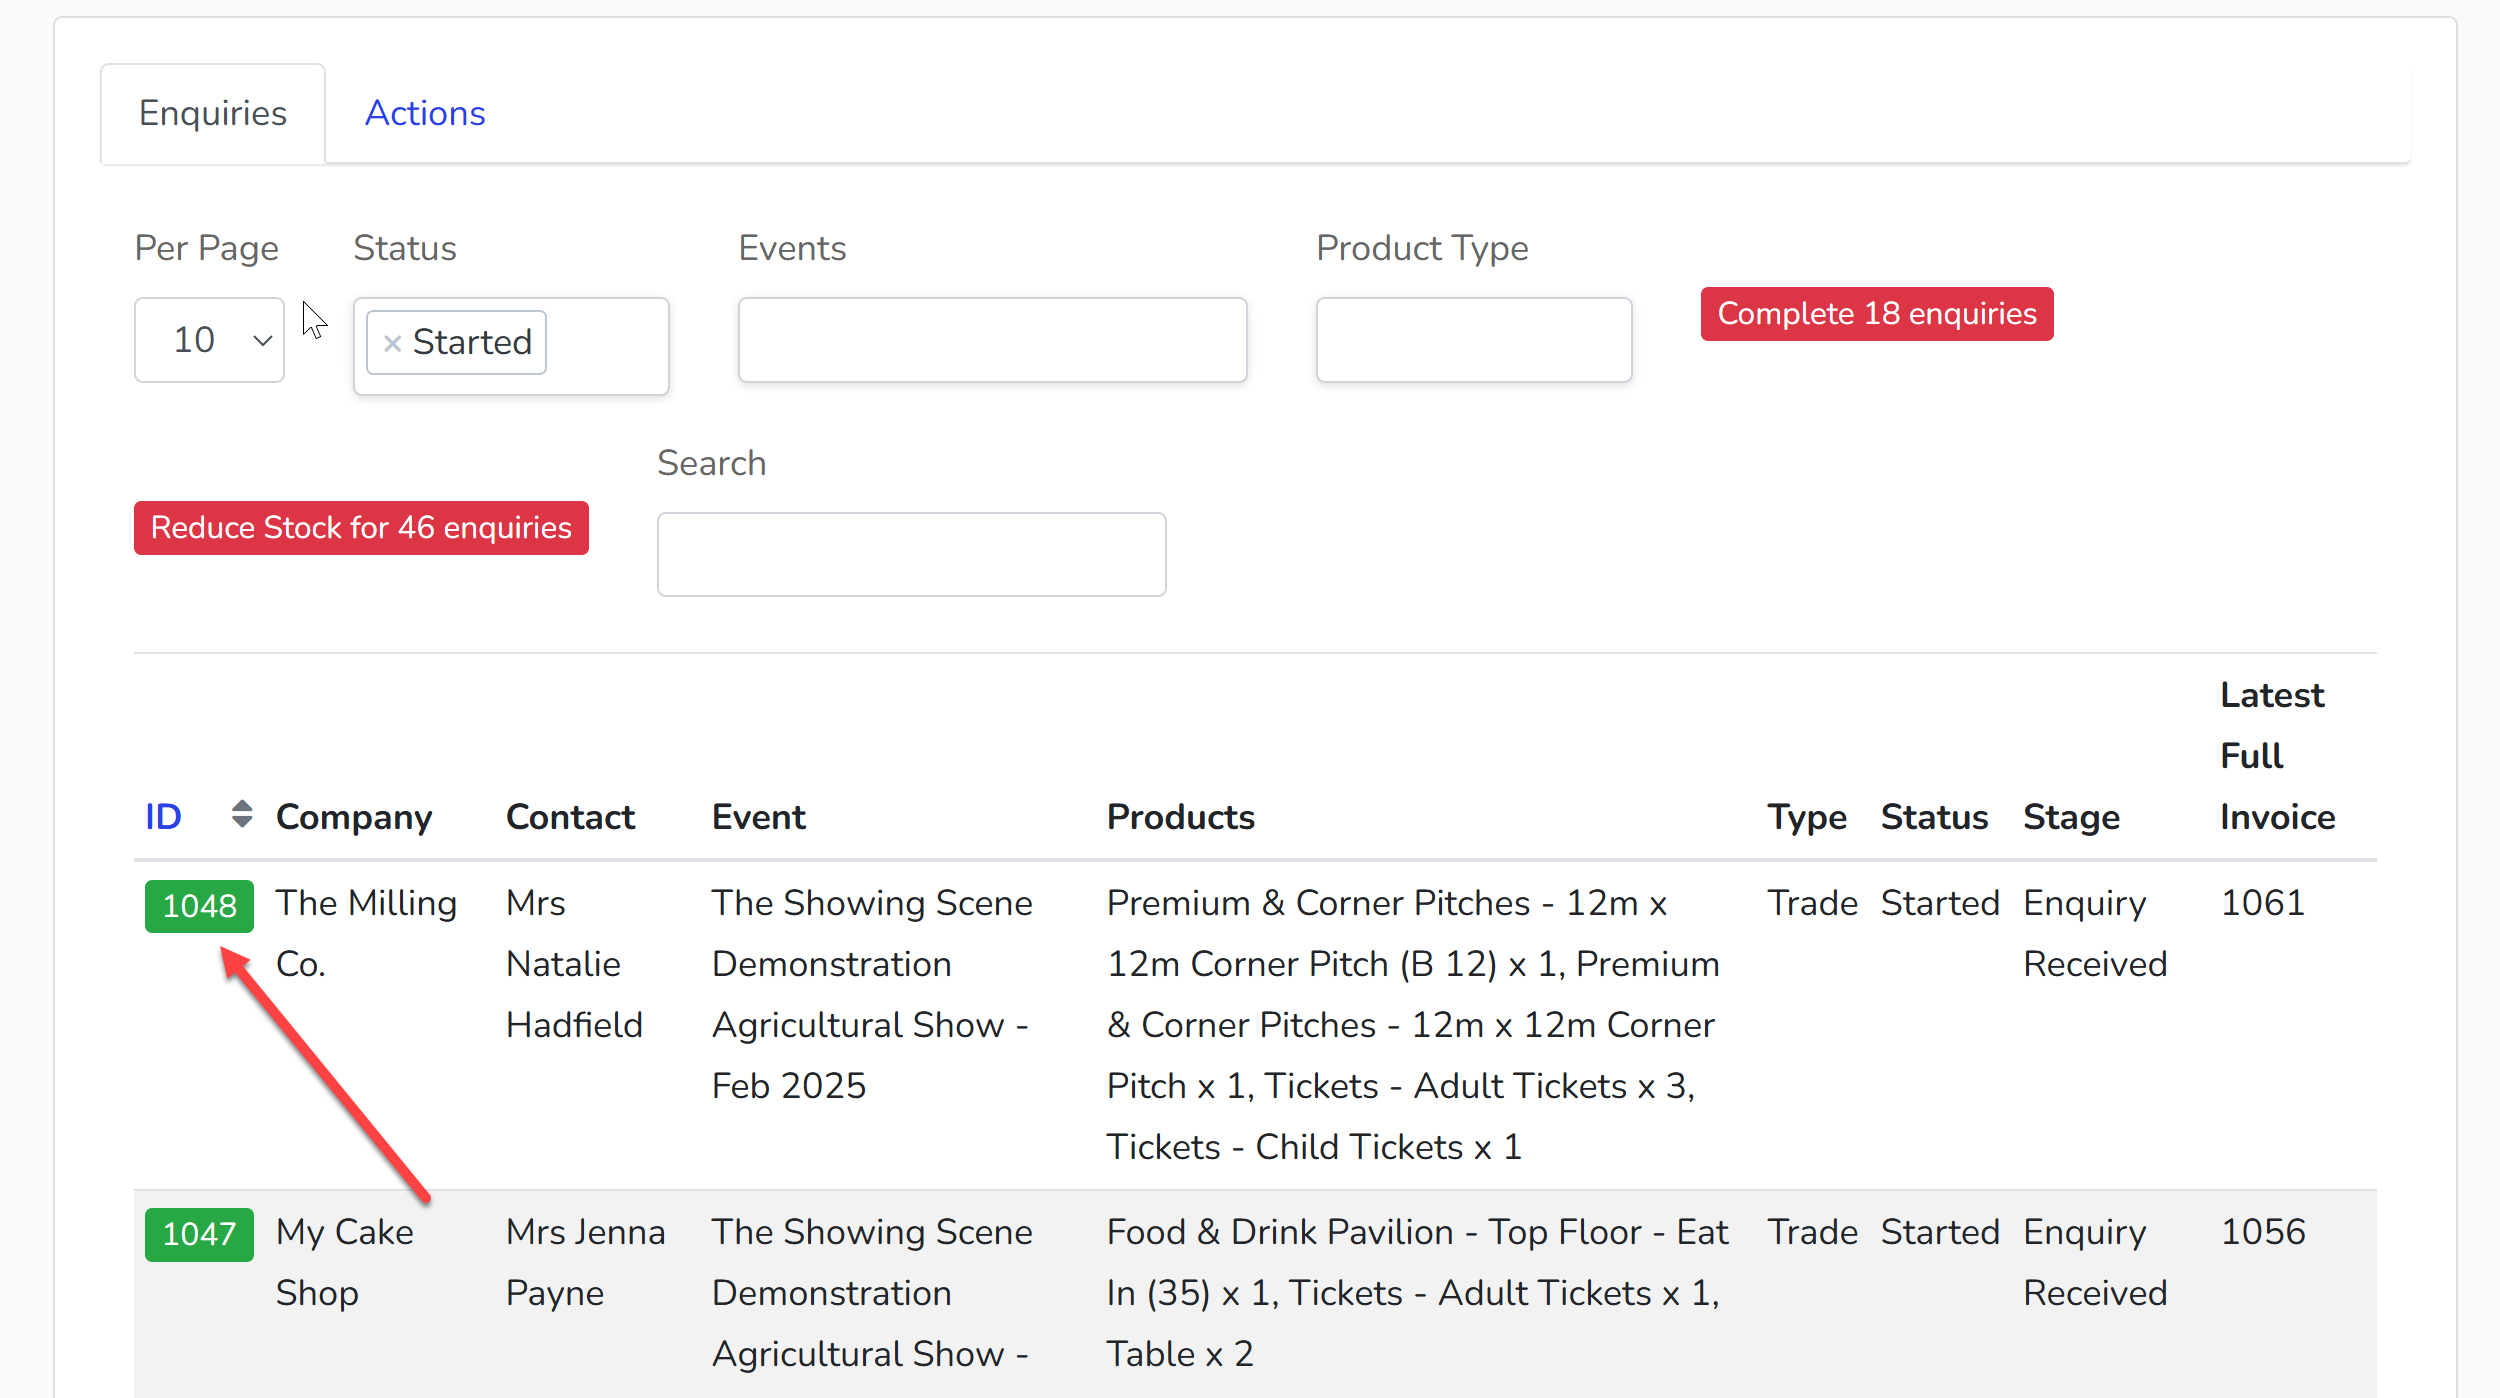Open the Product Type filter field
Image resolution: width=2500 pixels, height=1398 pixels.
click(x=1474, y=340)
